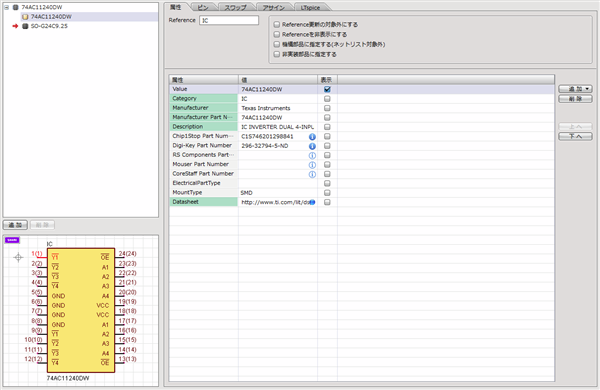Click Texas Instruments value cell
This screenshot has width=600, height=390.
point(278,108)
